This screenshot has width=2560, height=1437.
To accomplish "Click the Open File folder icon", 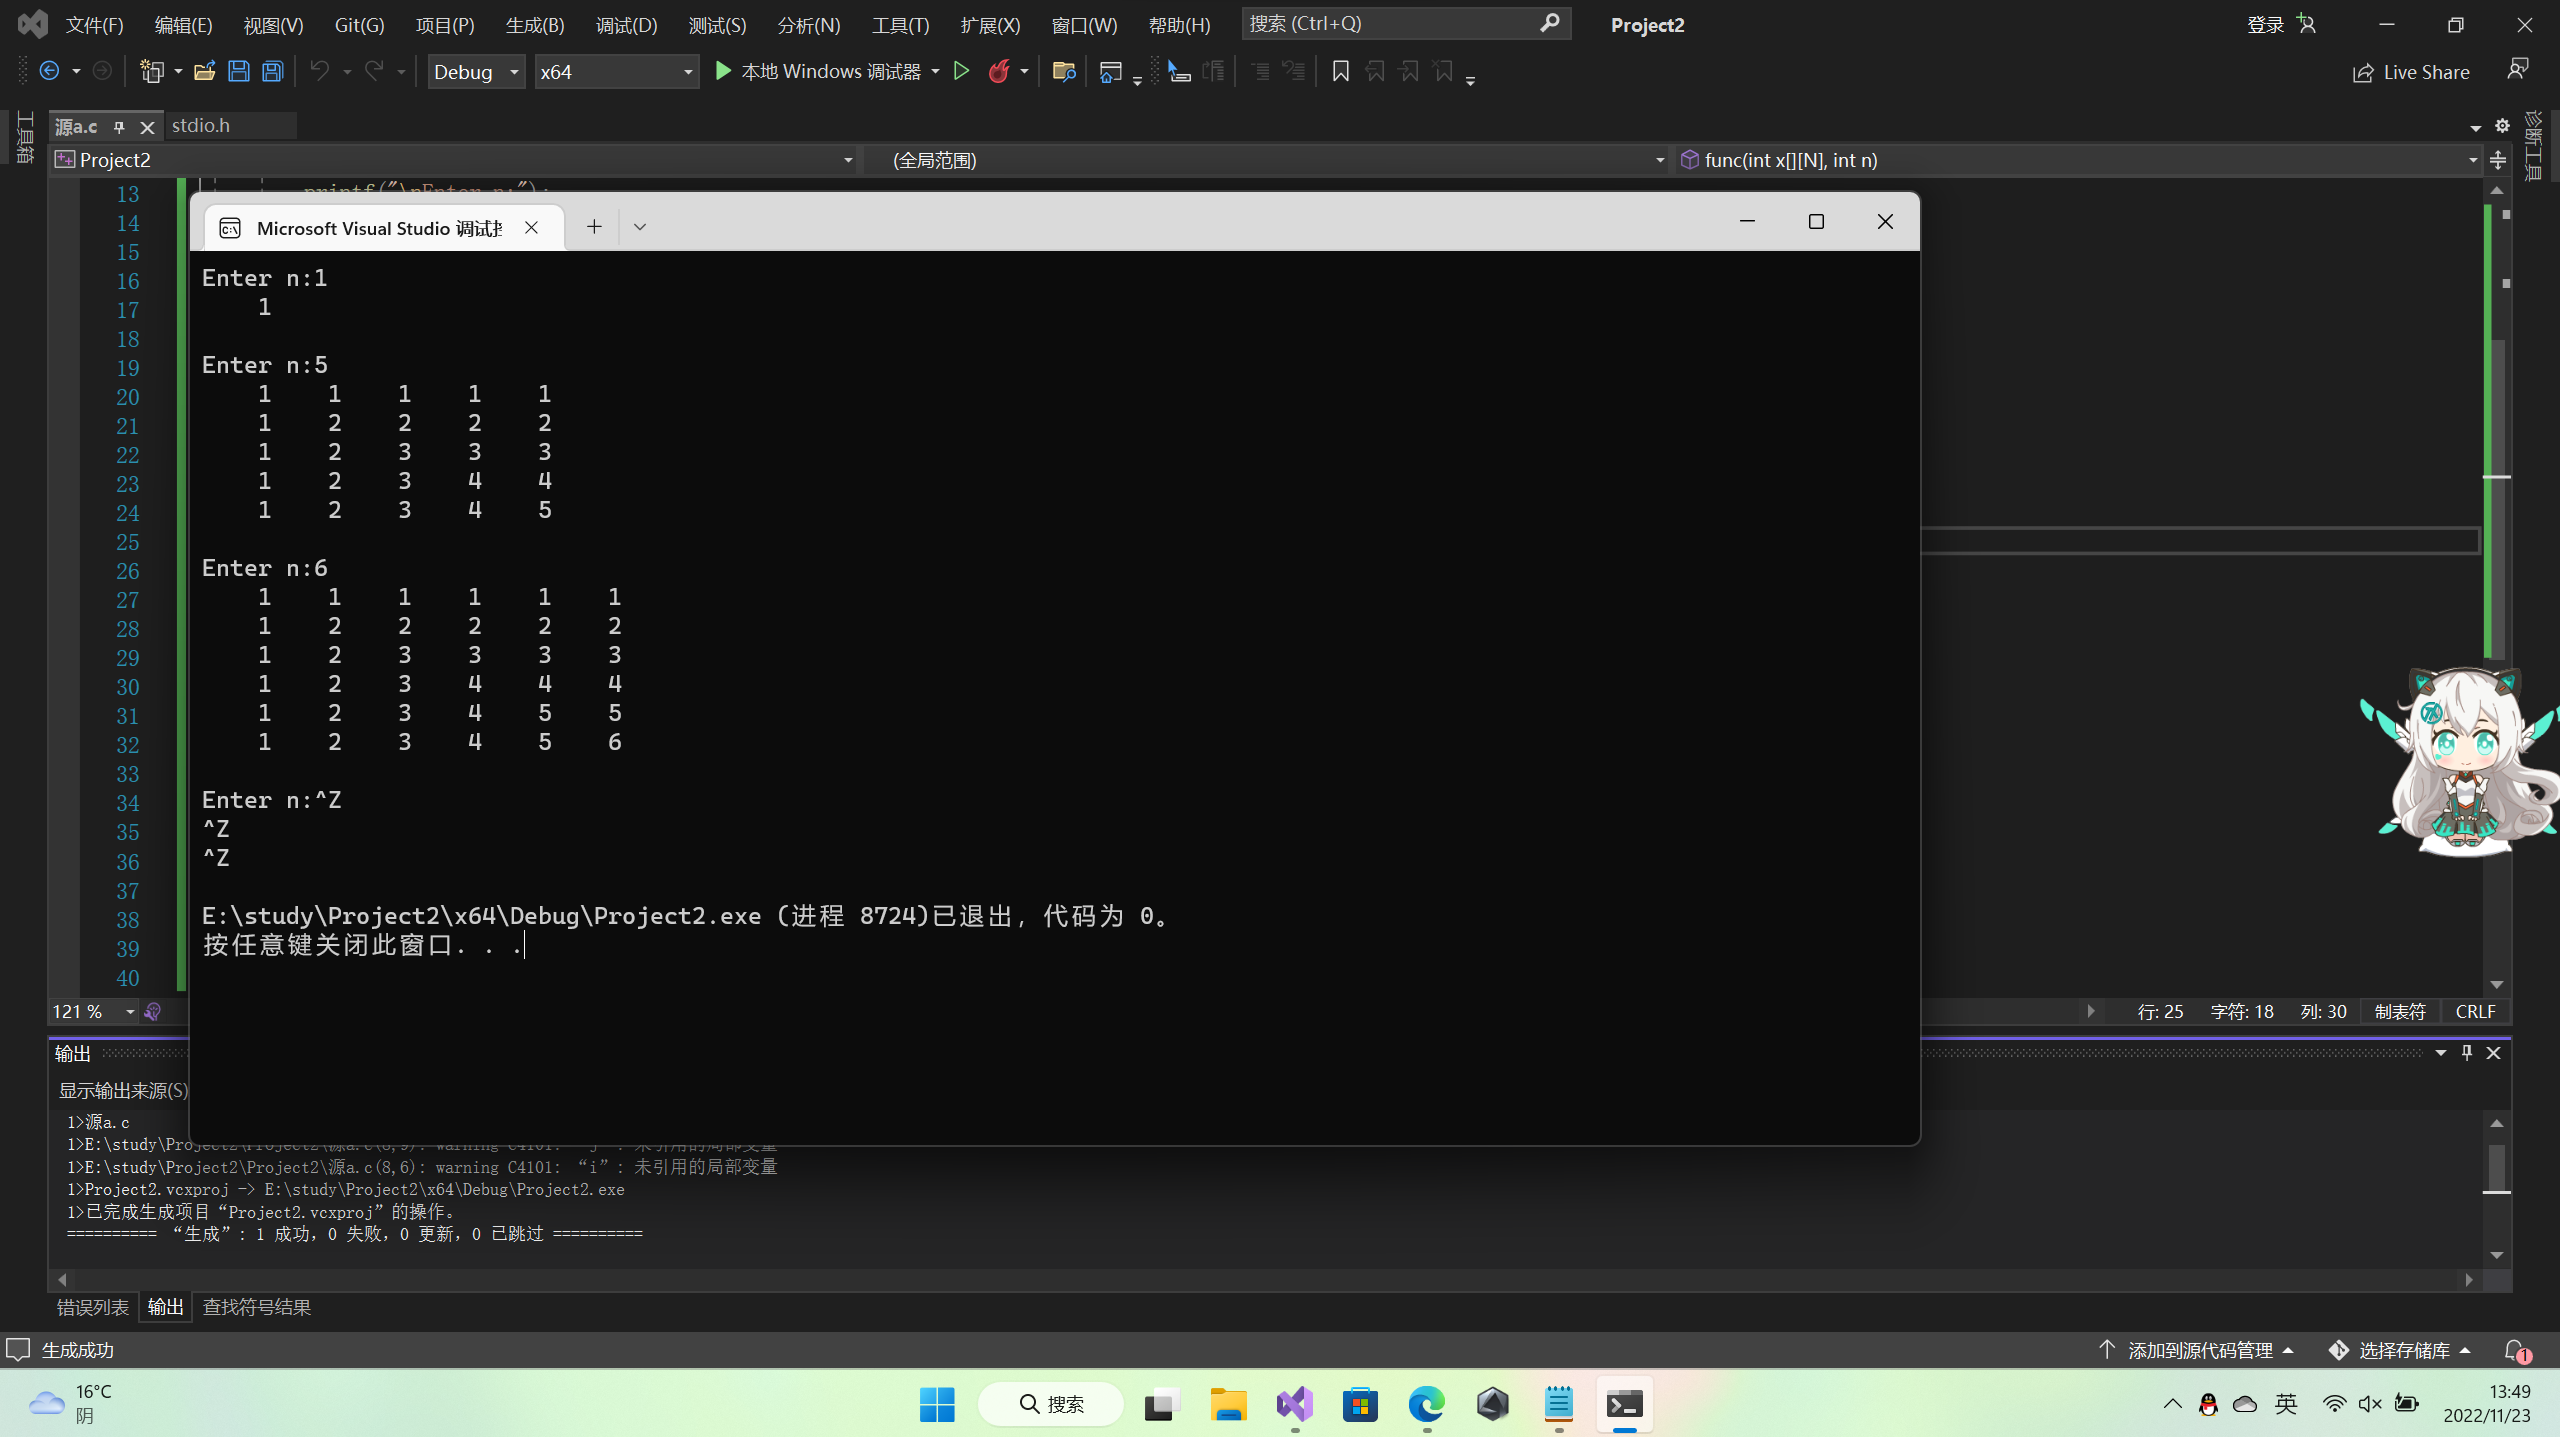I will 204,71.
